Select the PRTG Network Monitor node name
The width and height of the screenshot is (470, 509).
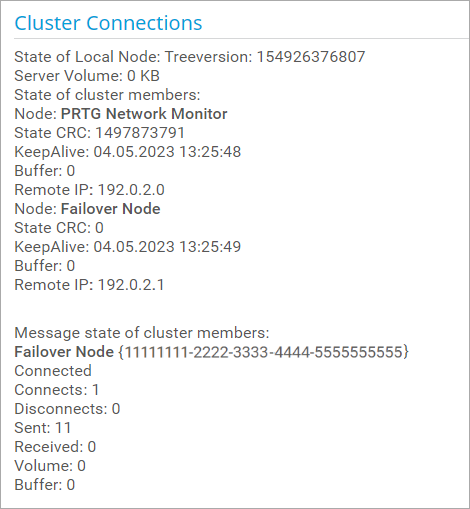tap(144, 114)
